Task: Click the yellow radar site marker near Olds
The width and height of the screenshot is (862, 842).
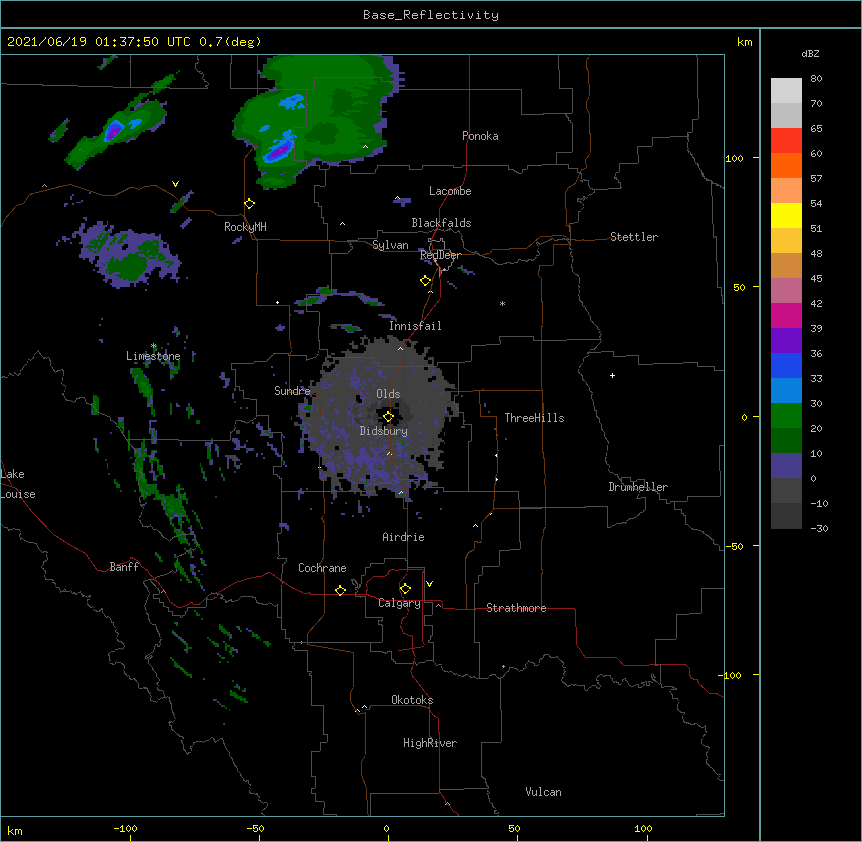Action: coord(388,417)
